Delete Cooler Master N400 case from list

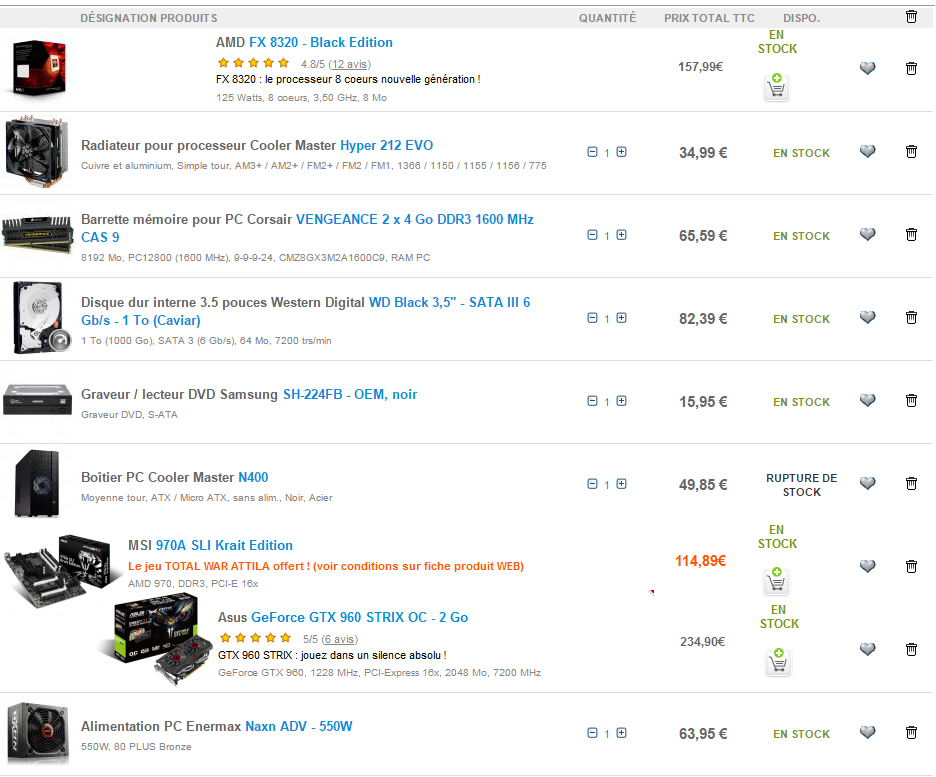pos(911,484)
